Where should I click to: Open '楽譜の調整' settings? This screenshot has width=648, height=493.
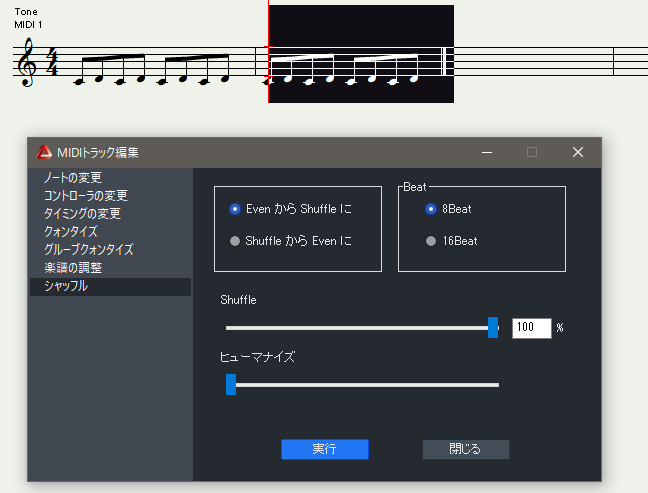73,268
